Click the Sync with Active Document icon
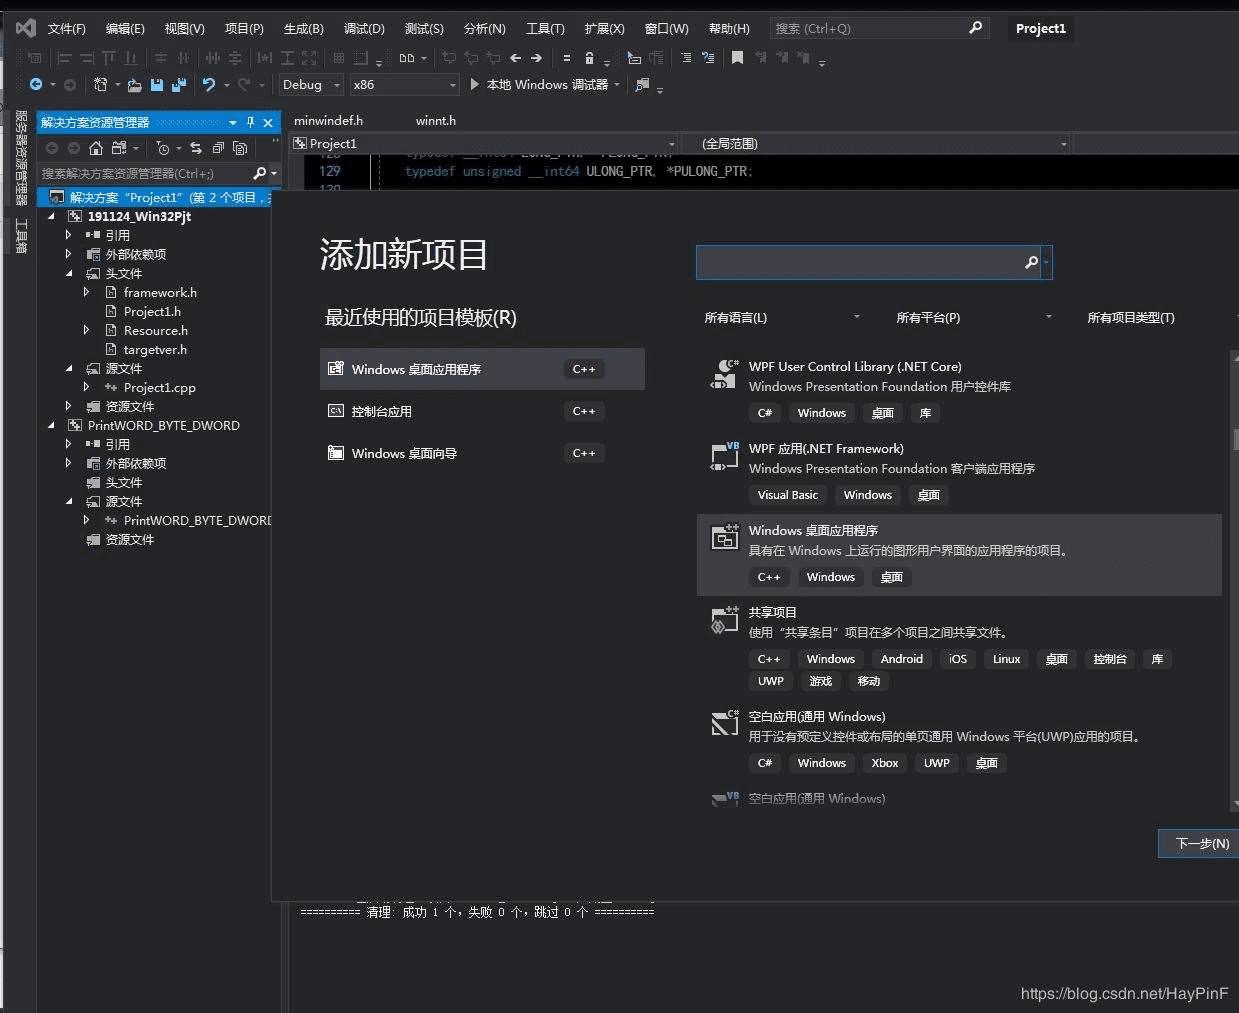Screen dimensions: 1239x1013 [x=196, y=148]
